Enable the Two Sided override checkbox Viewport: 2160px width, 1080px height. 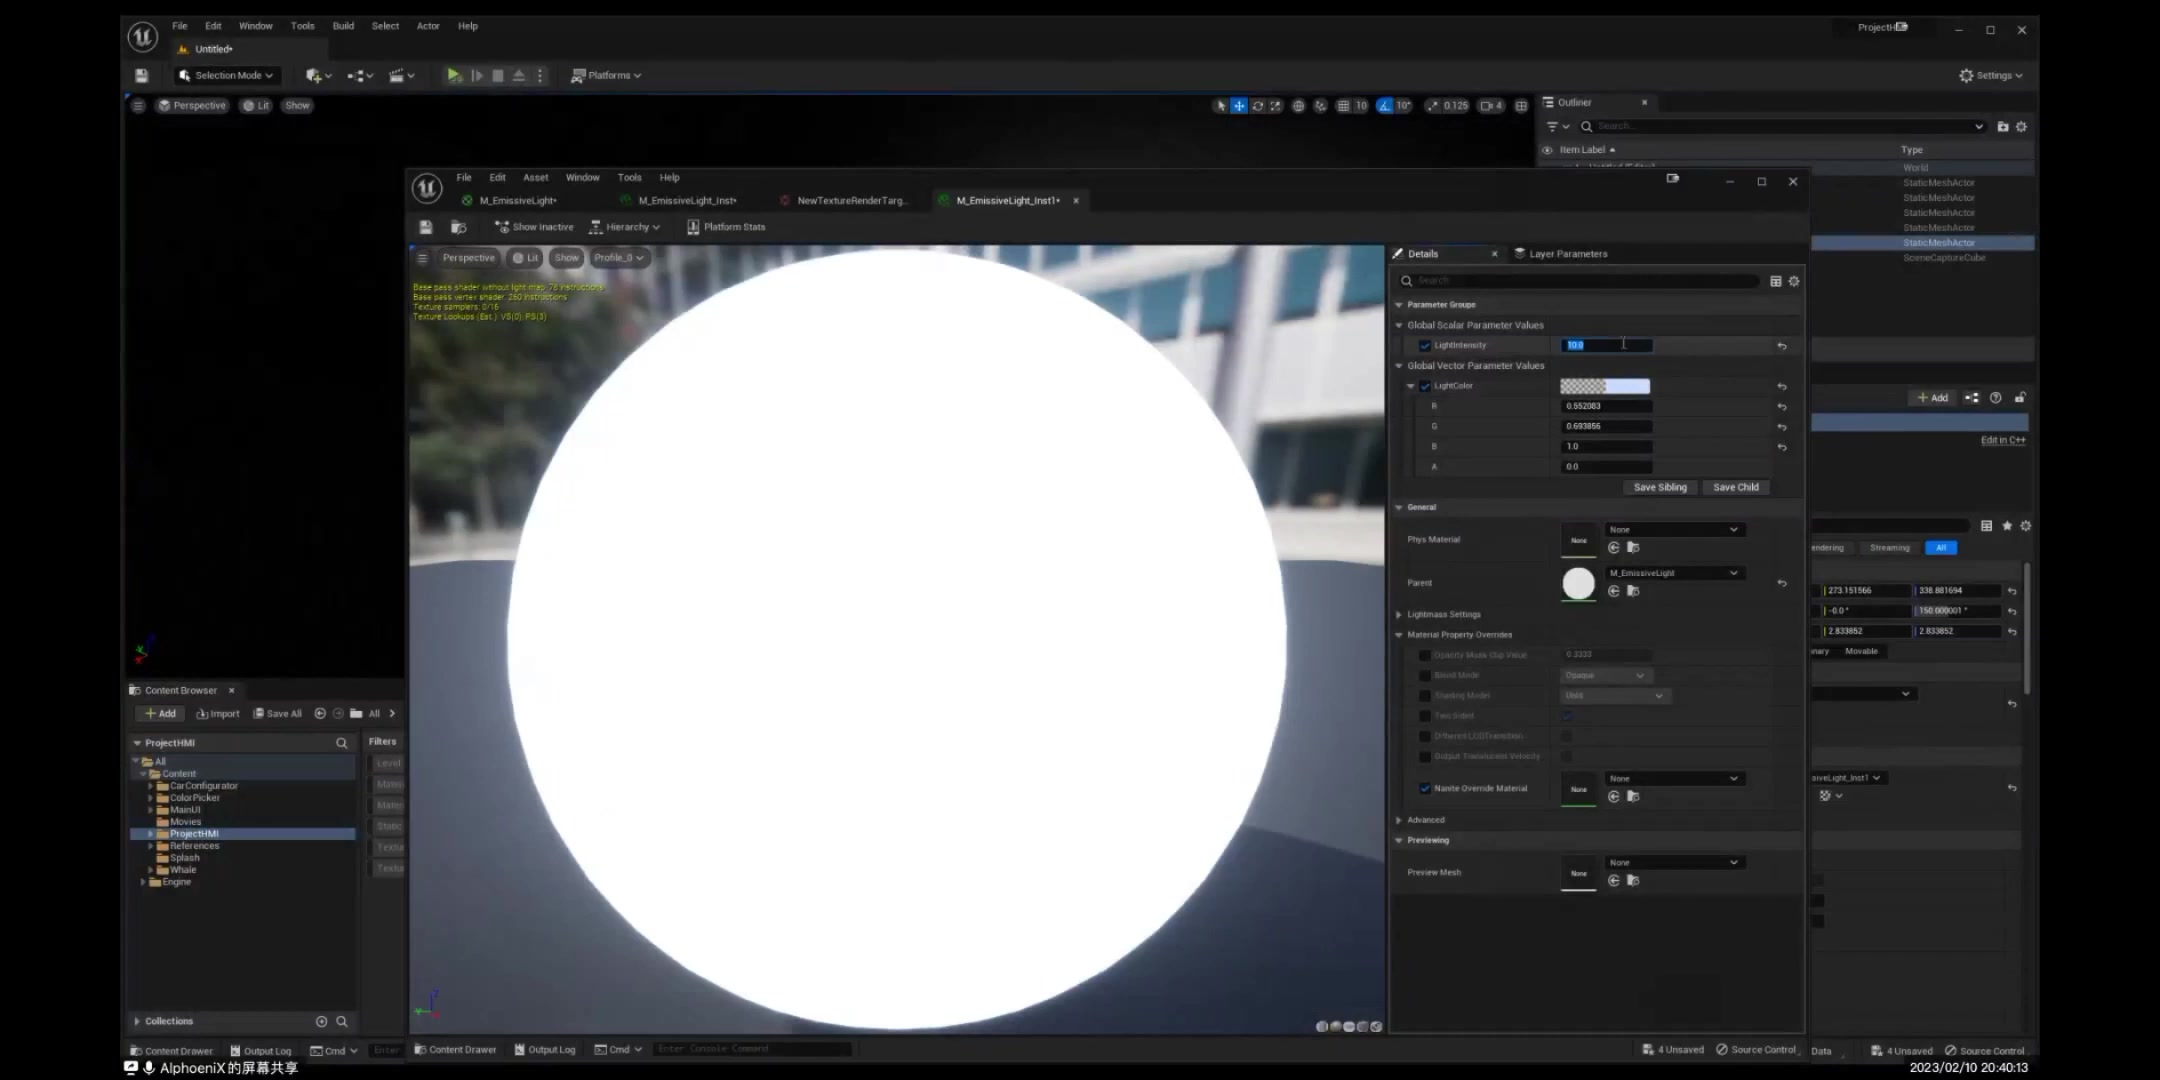point(1425,716)
